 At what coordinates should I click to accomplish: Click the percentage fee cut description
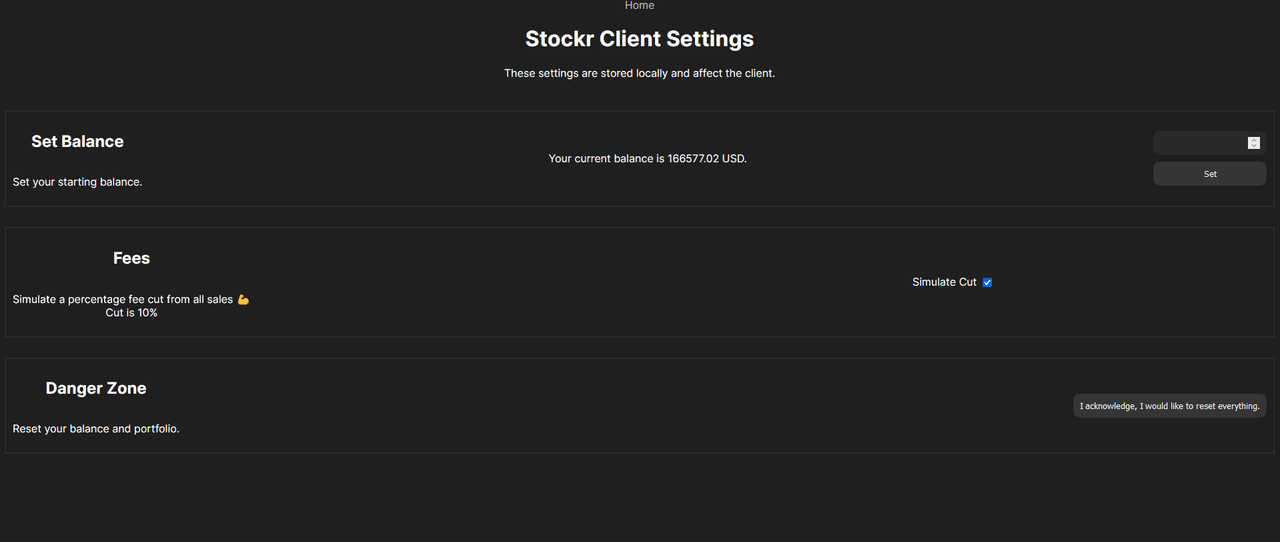tap(122, 300)
